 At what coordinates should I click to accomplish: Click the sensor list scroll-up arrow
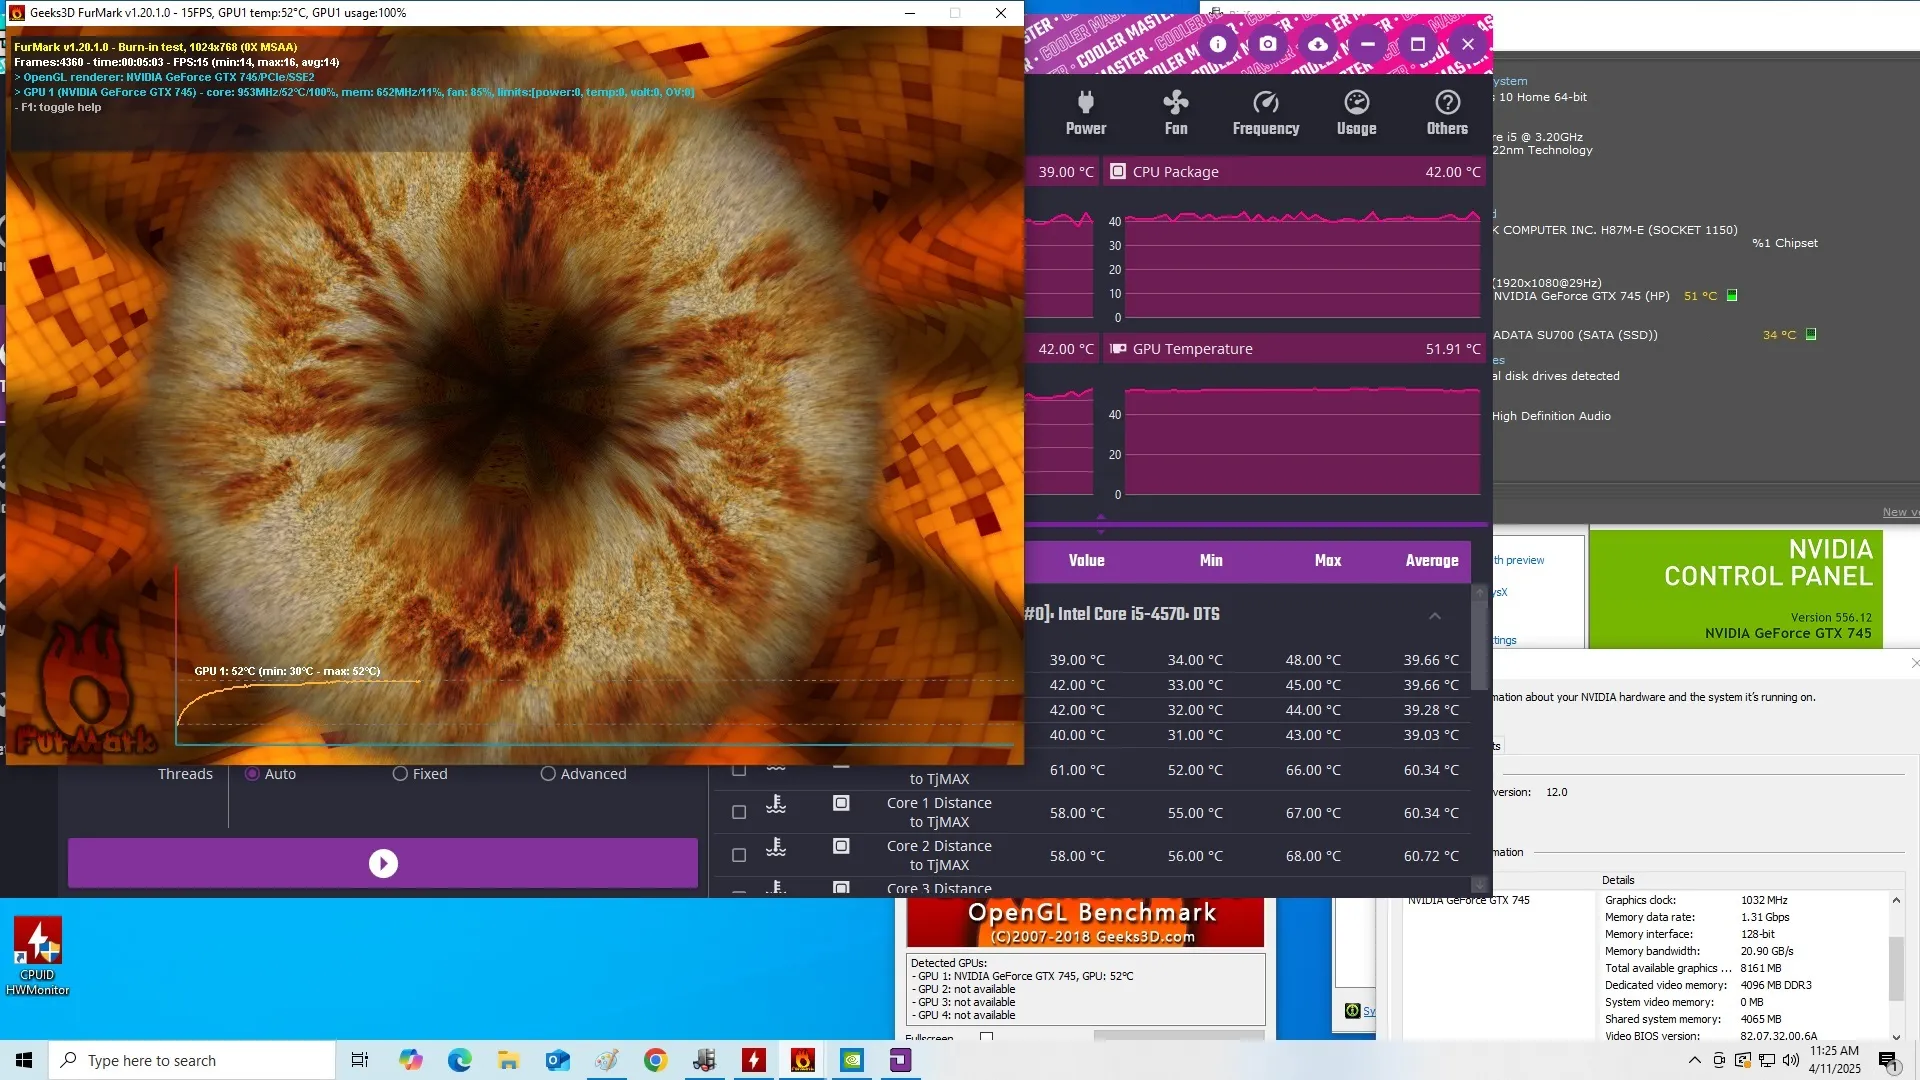point(1479,593)
